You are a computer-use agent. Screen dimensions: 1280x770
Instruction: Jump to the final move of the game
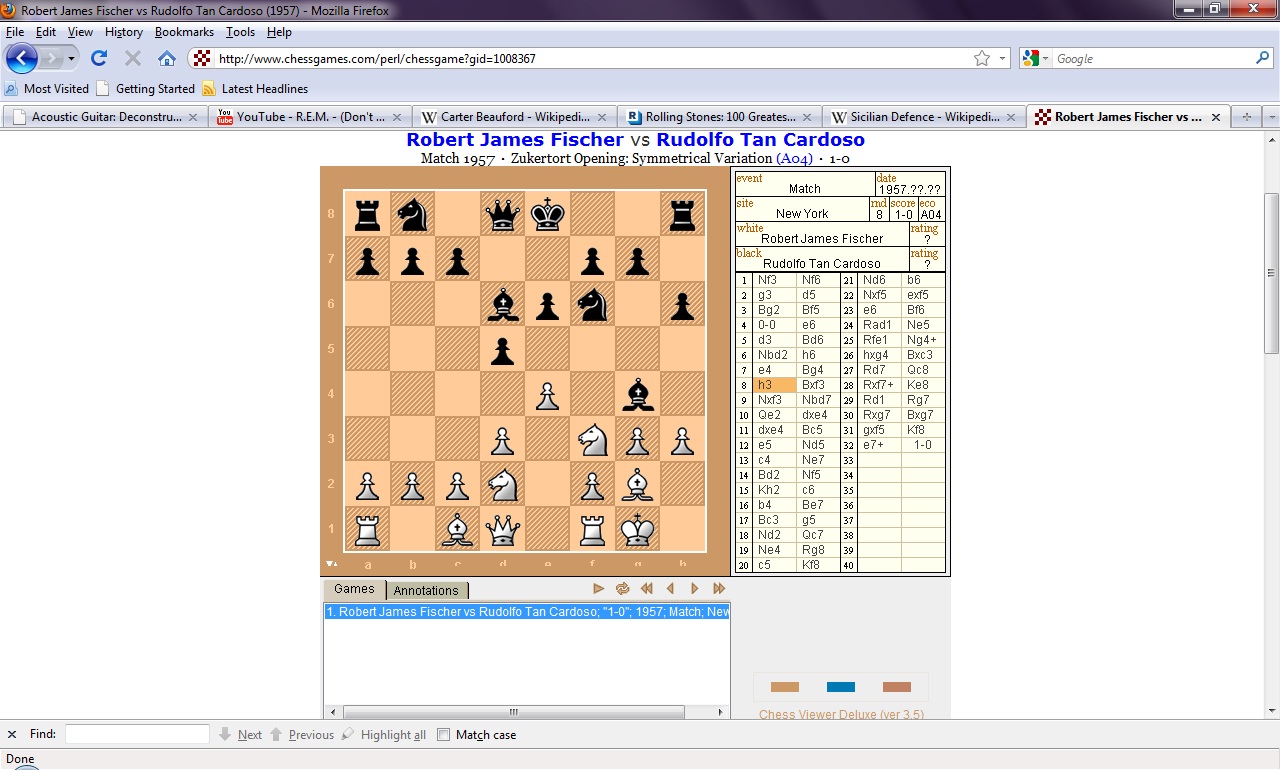click(718, 589)
